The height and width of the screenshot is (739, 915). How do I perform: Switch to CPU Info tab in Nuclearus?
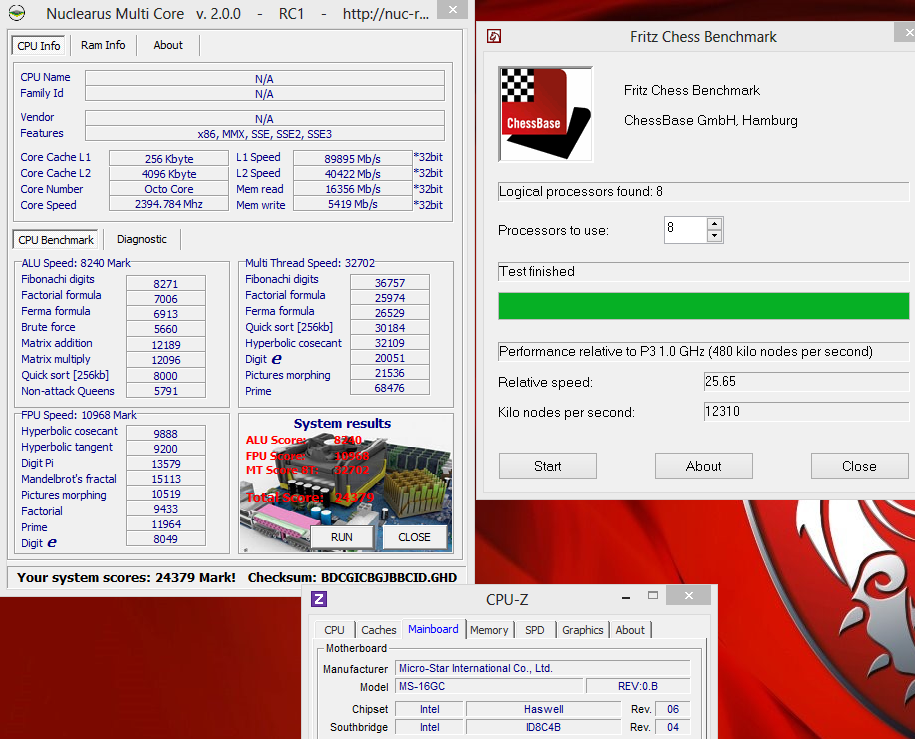[x=39, y=46]
